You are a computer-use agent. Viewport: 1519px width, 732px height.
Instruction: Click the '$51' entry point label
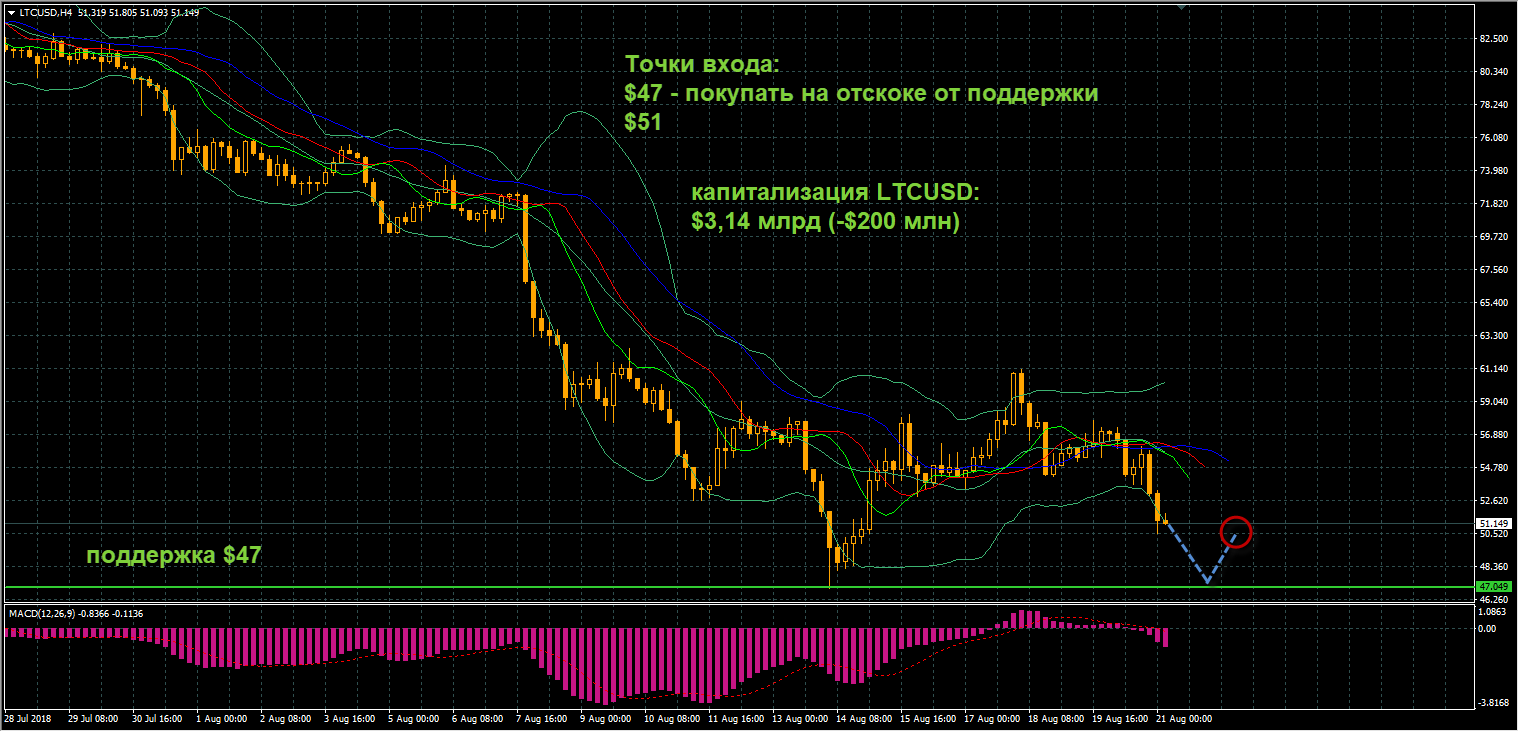(643, 123)
